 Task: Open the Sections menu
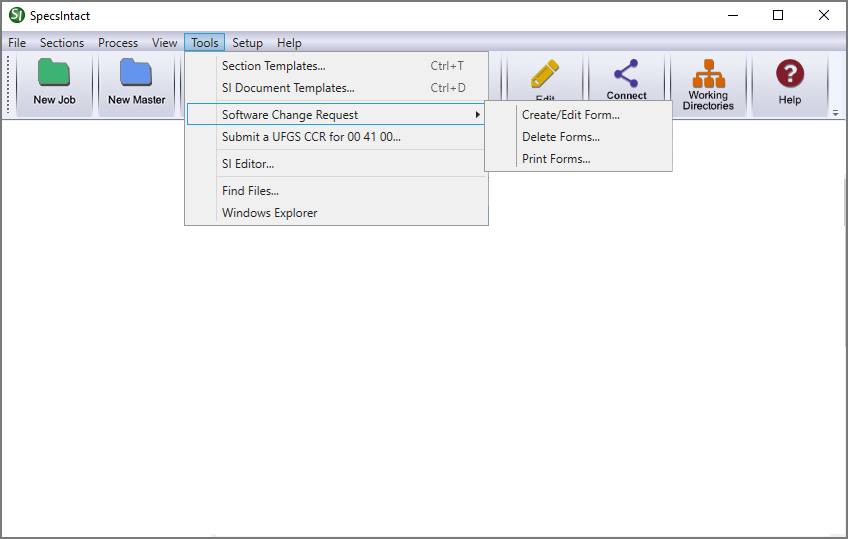click(62, 43)
